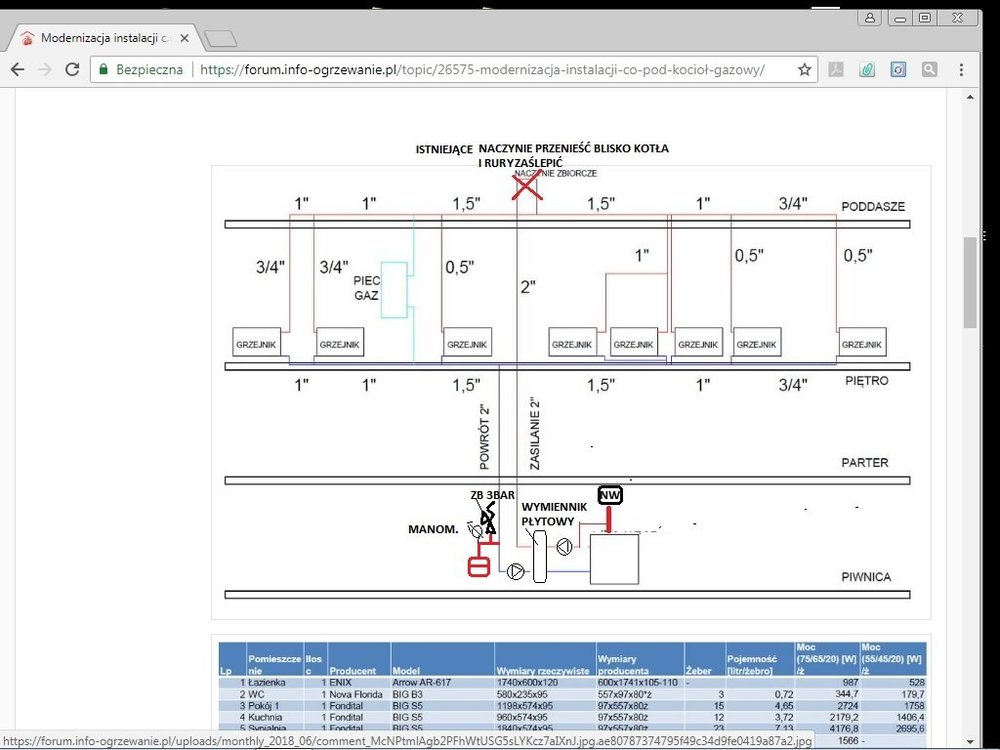Bookmark this page with the star icon
Image resolution: width=1000 pixels, height=750 pixels.
pos(804,70)
